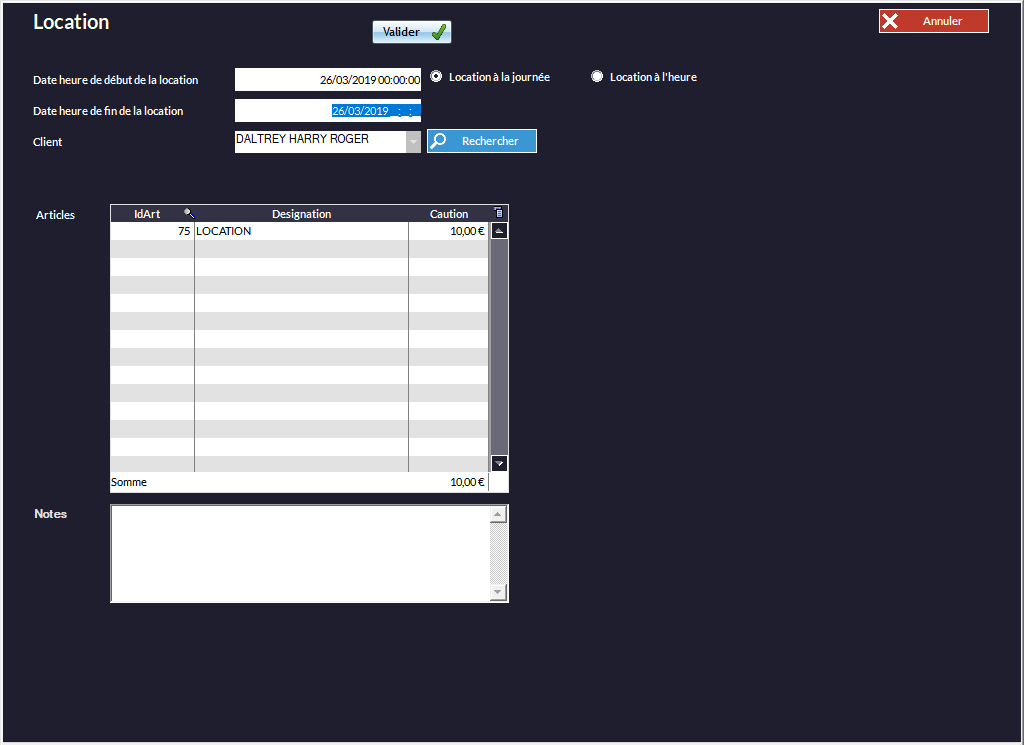Expand the Client dropdown arrow
Screen dimensions: 1024x745
click(x=413, y=142)
